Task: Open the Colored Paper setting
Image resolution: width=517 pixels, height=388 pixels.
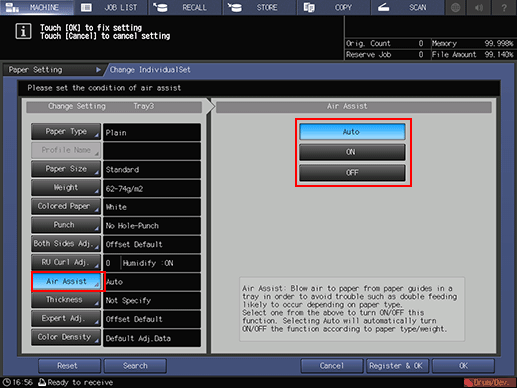Action: coord(66,206)
